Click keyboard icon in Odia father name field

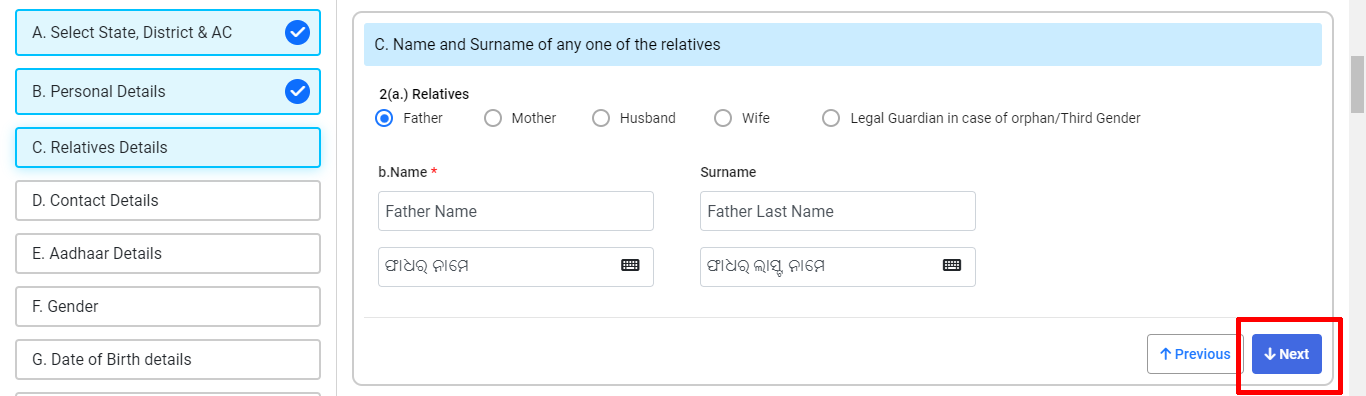pyautogui.click(x=630, y=265)
